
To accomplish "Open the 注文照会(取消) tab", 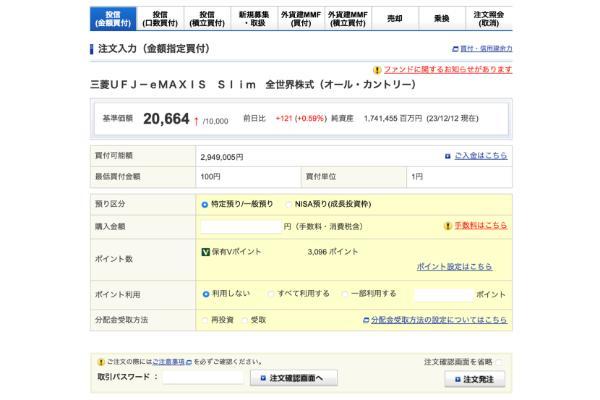I will point(489,19).
